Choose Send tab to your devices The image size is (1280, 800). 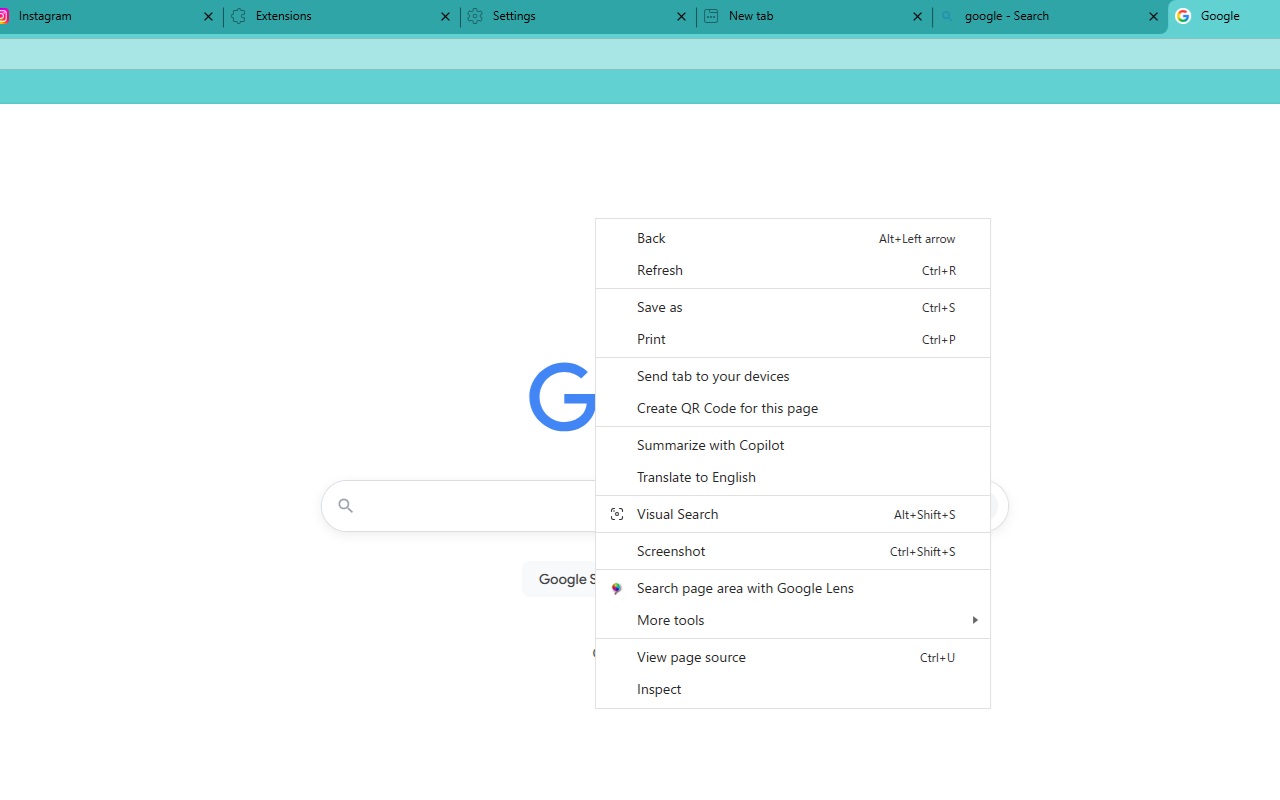pos(793,376)
